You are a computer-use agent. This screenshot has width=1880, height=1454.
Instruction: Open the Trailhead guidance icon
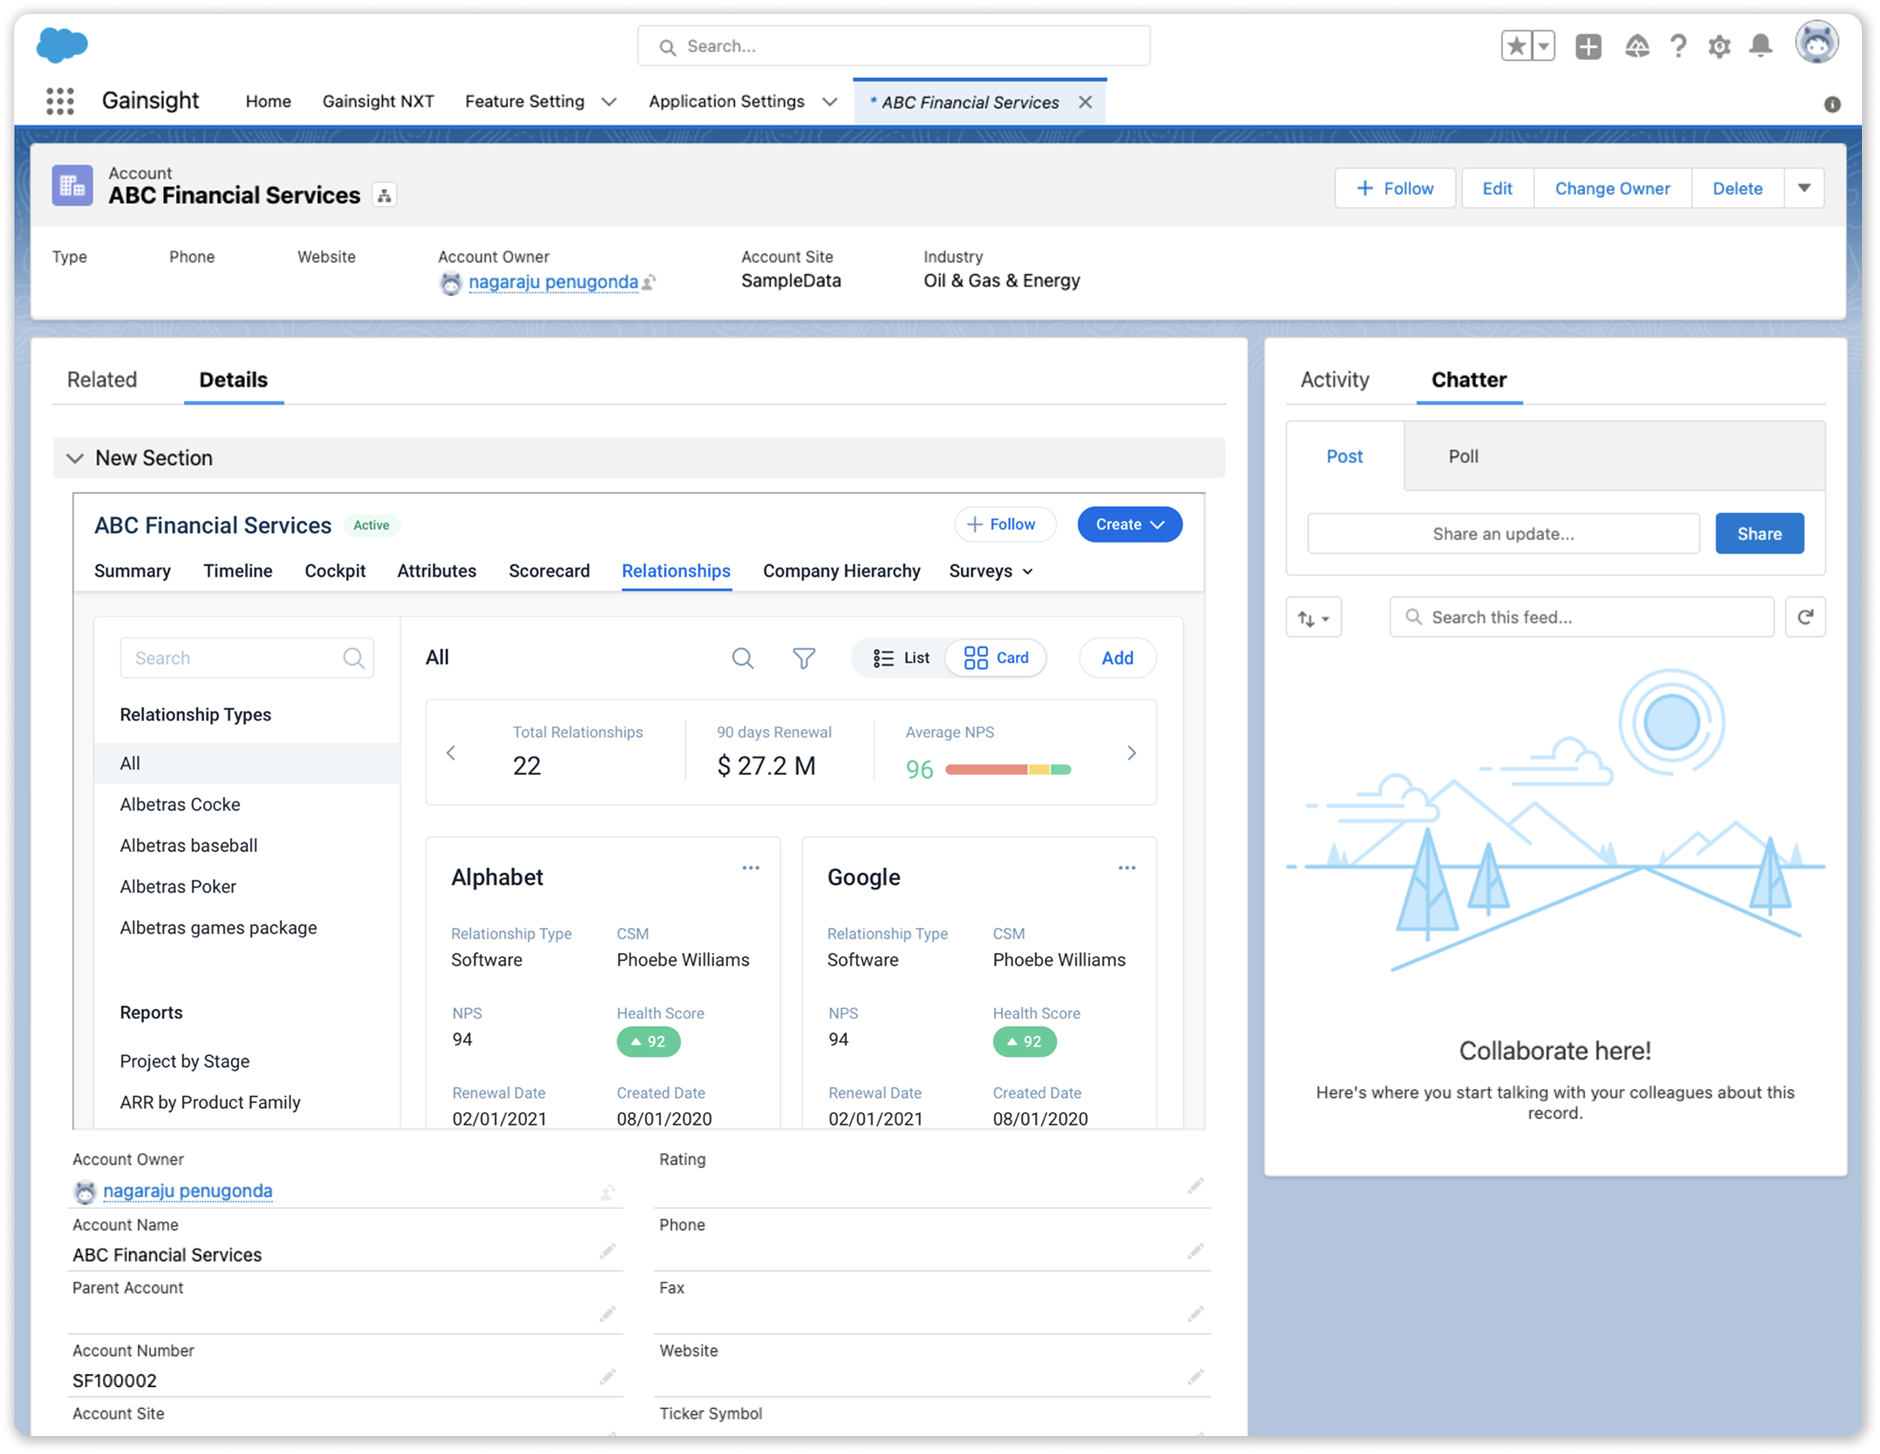(1636, 46)
